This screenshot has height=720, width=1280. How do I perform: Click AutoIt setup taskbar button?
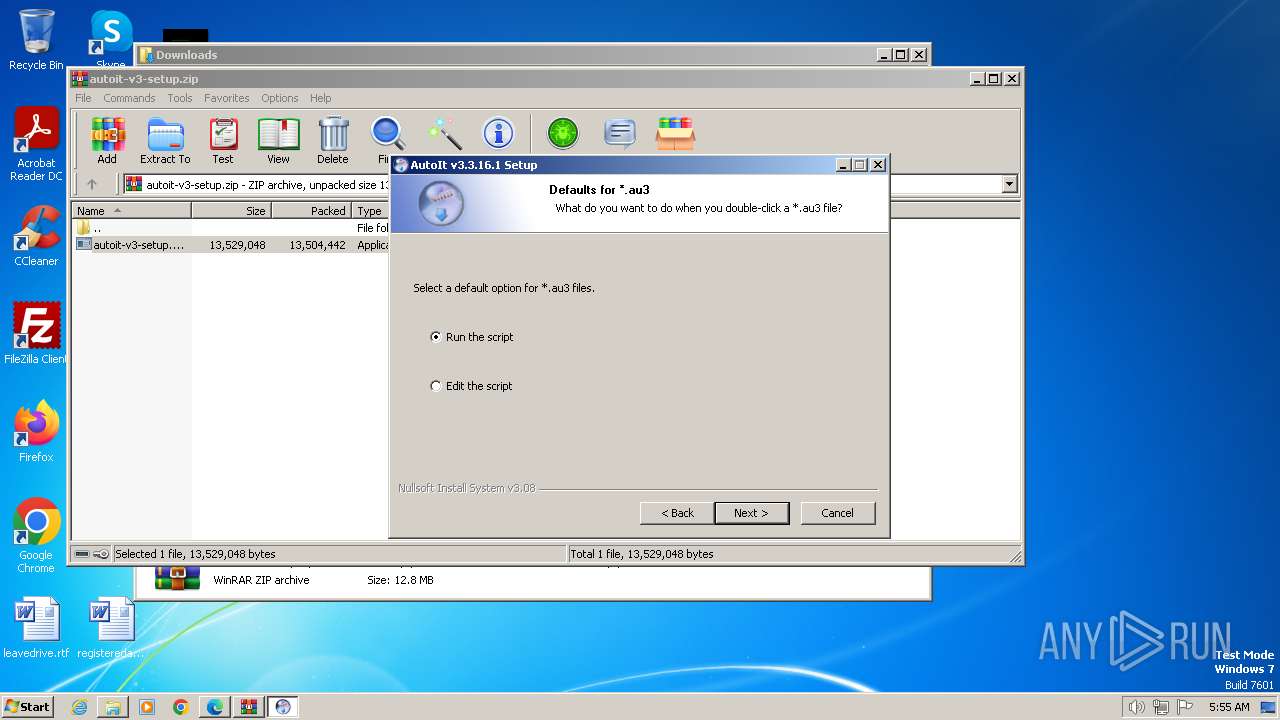(x=283, y=707)
